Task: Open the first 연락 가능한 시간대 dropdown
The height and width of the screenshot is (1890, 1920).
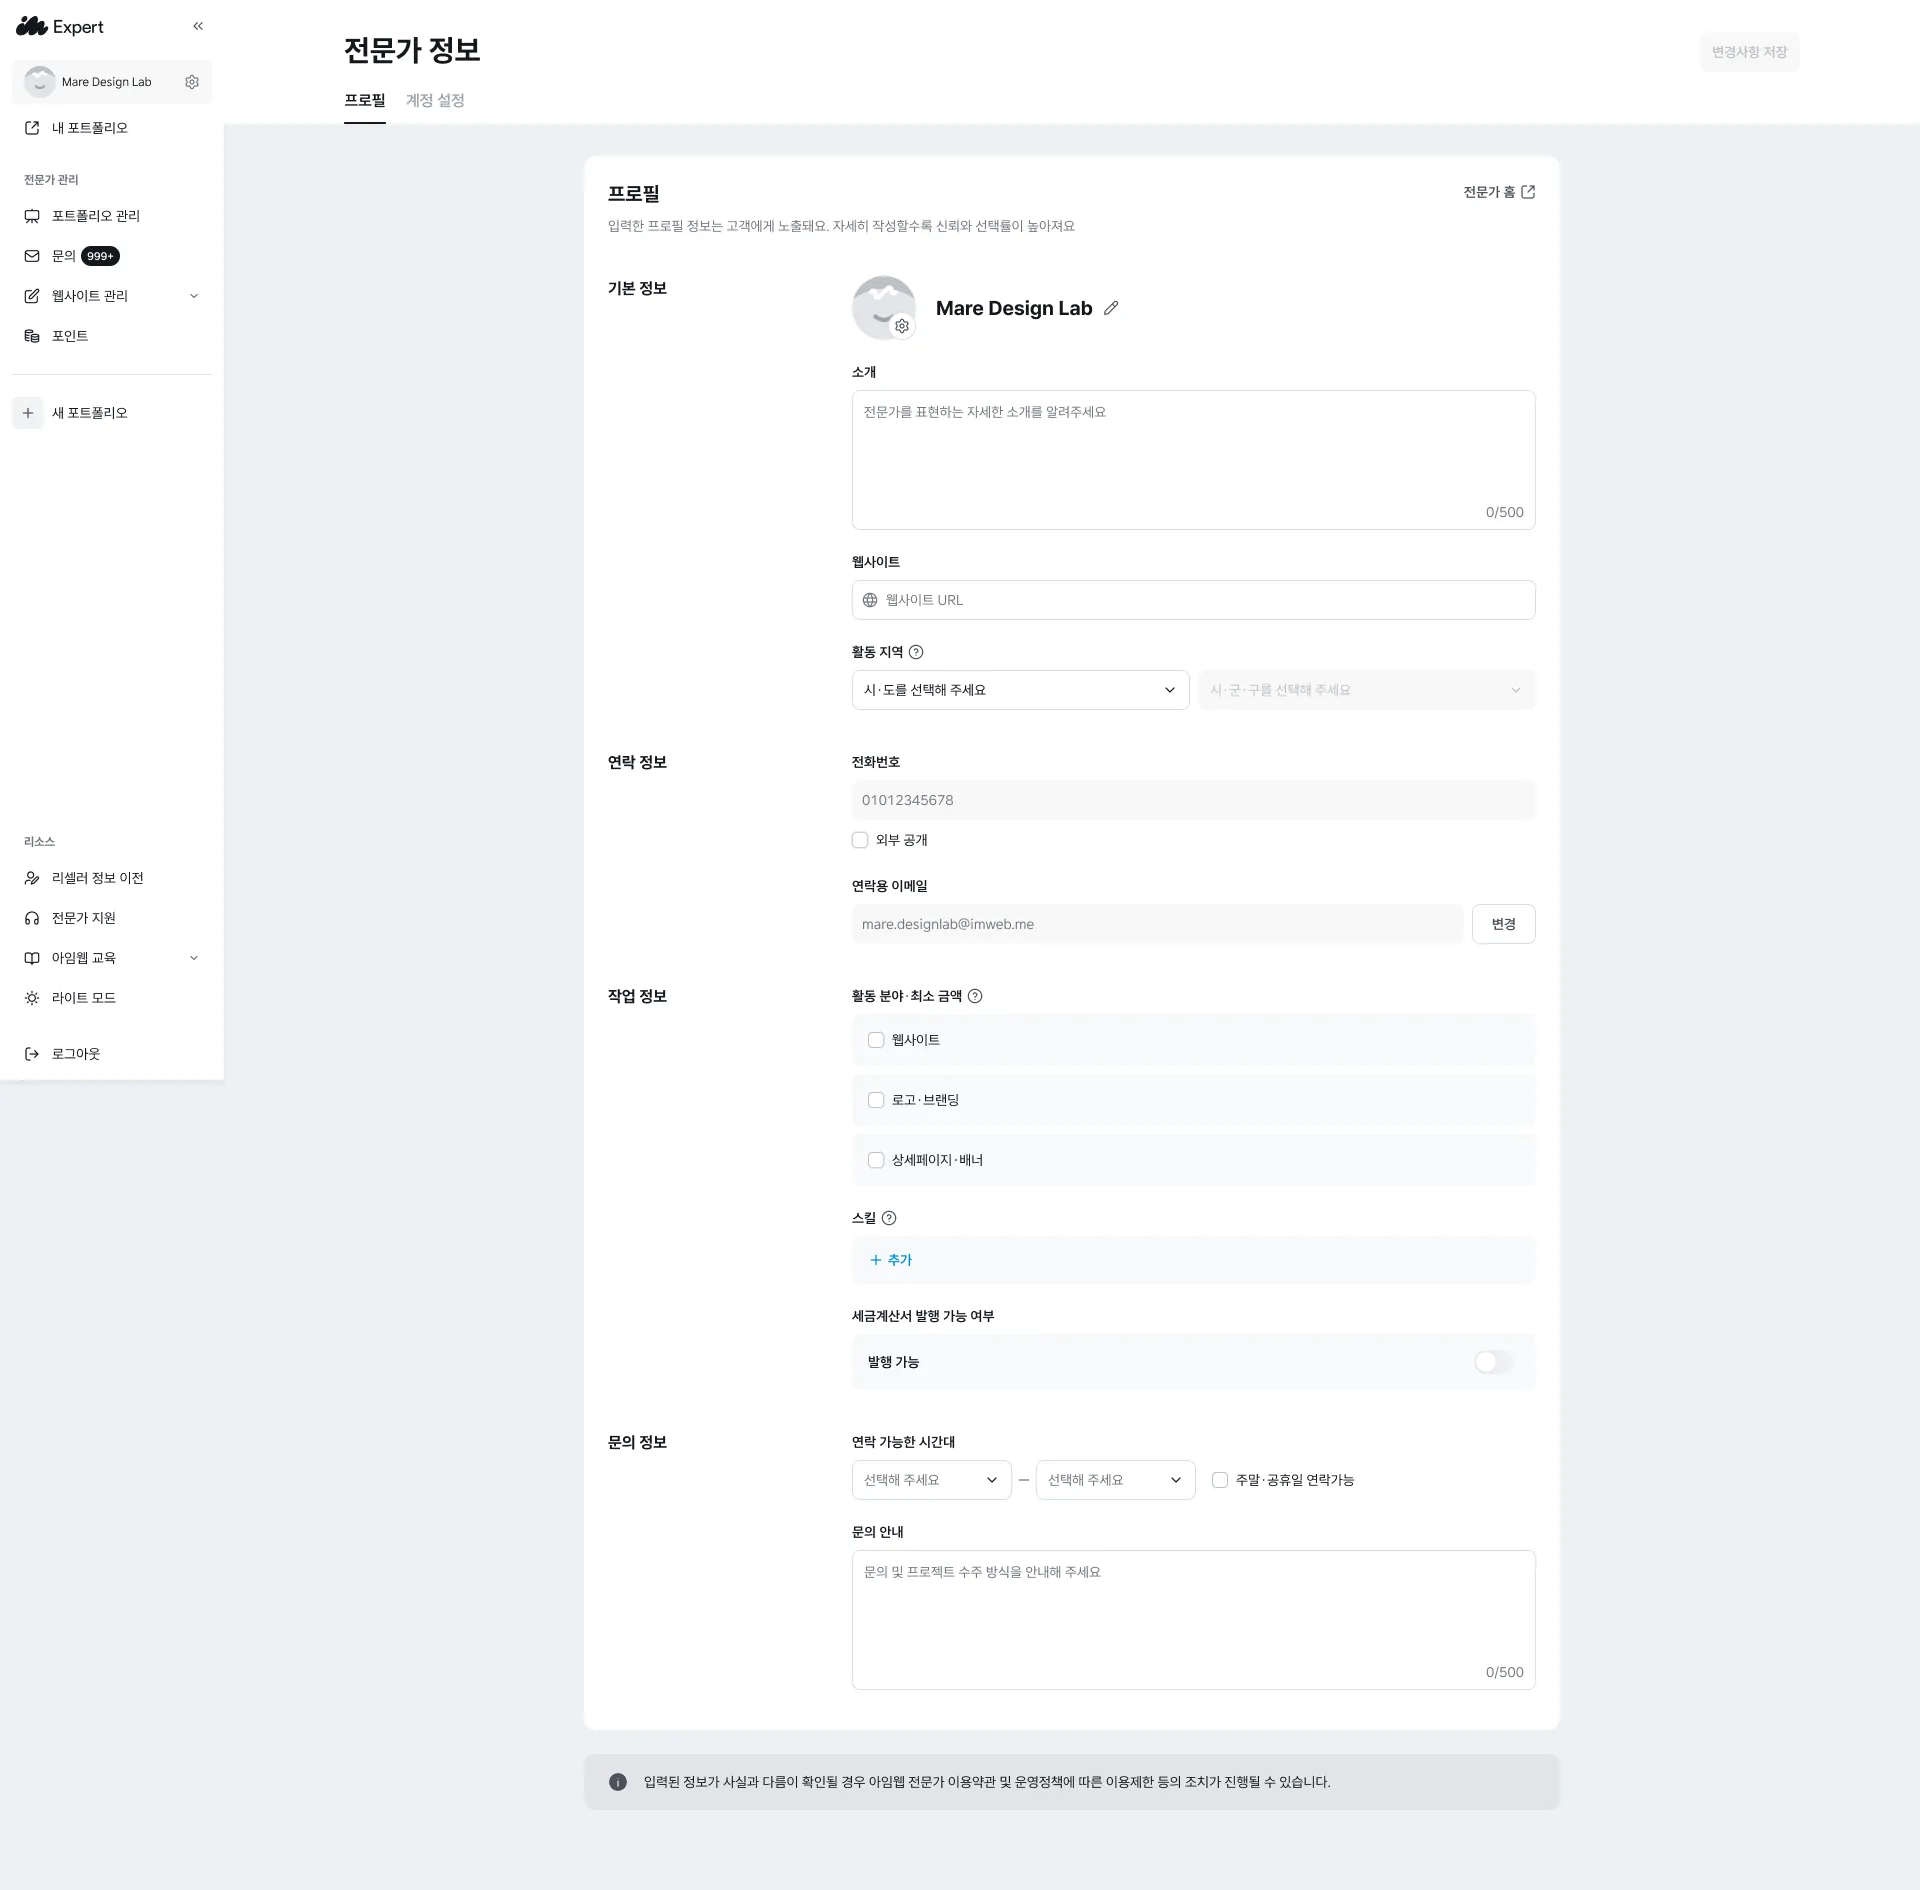Action: point(931,1480)
